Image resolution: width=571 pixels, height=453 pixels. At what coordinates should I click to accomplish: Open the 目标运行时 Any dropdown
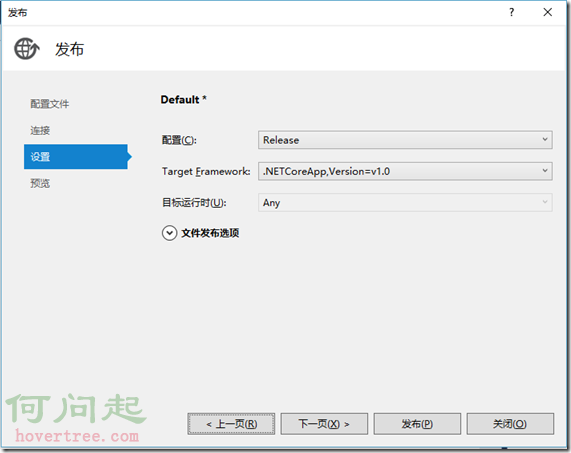tap(405, 202)
